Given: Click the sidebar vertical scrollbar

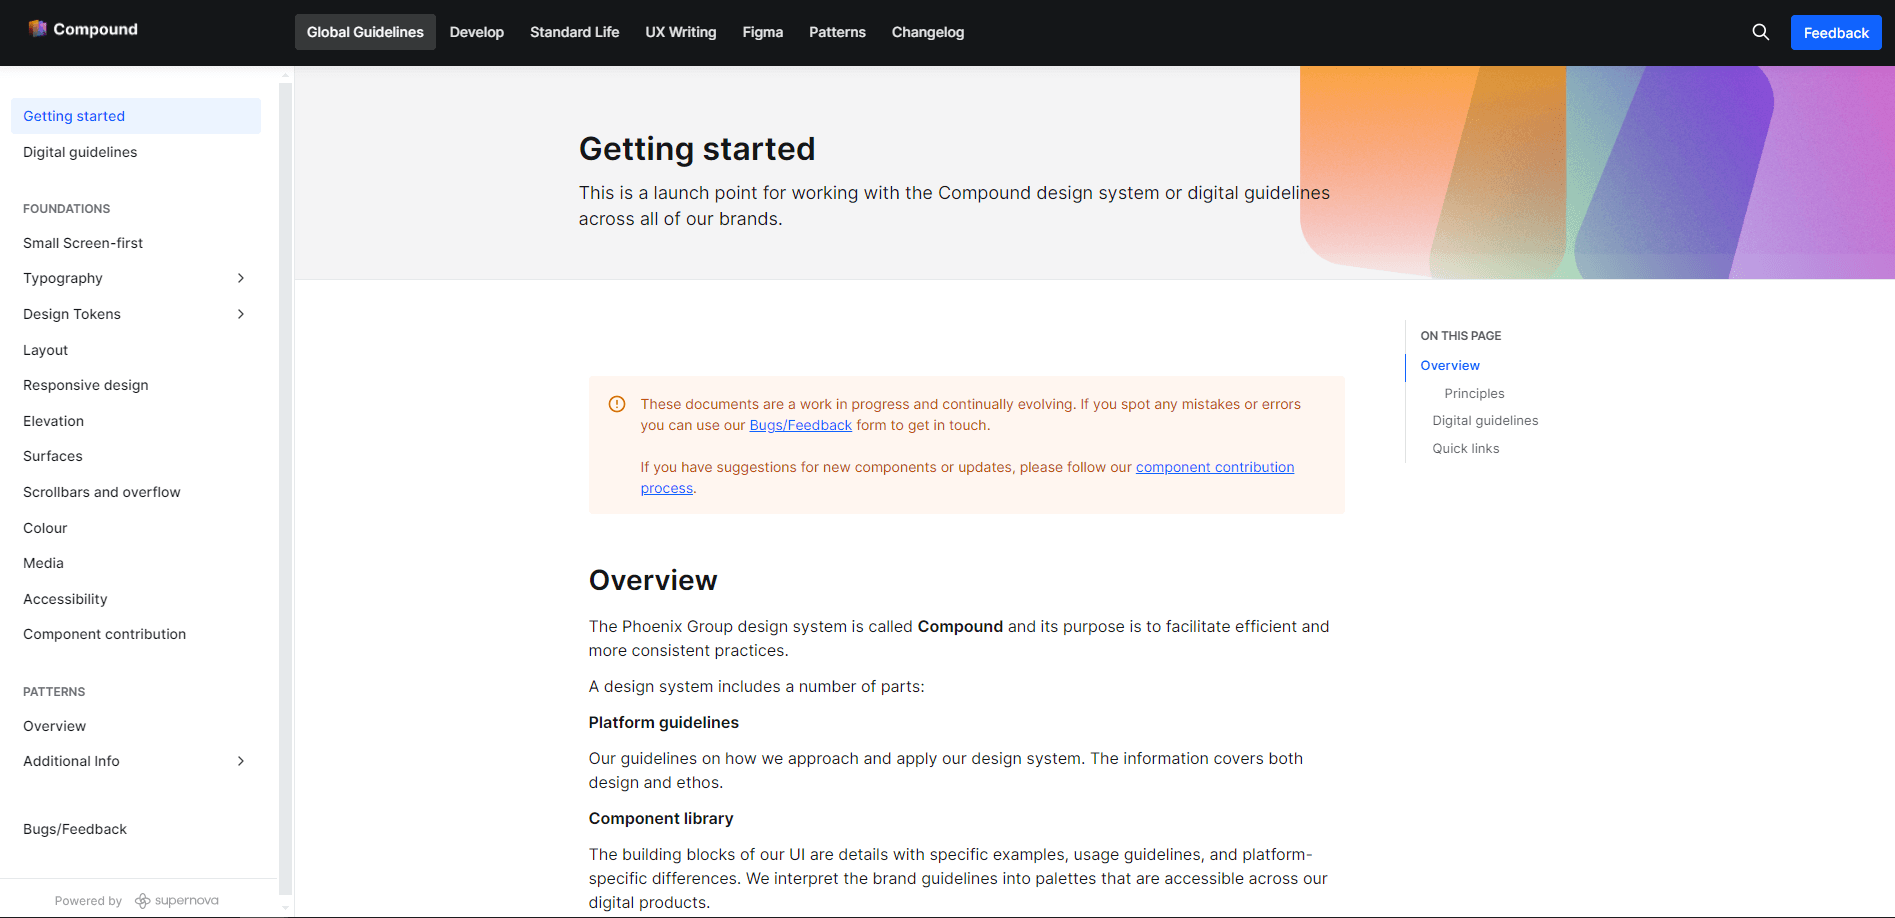Looking at the screenshot, I should point(285,480).
